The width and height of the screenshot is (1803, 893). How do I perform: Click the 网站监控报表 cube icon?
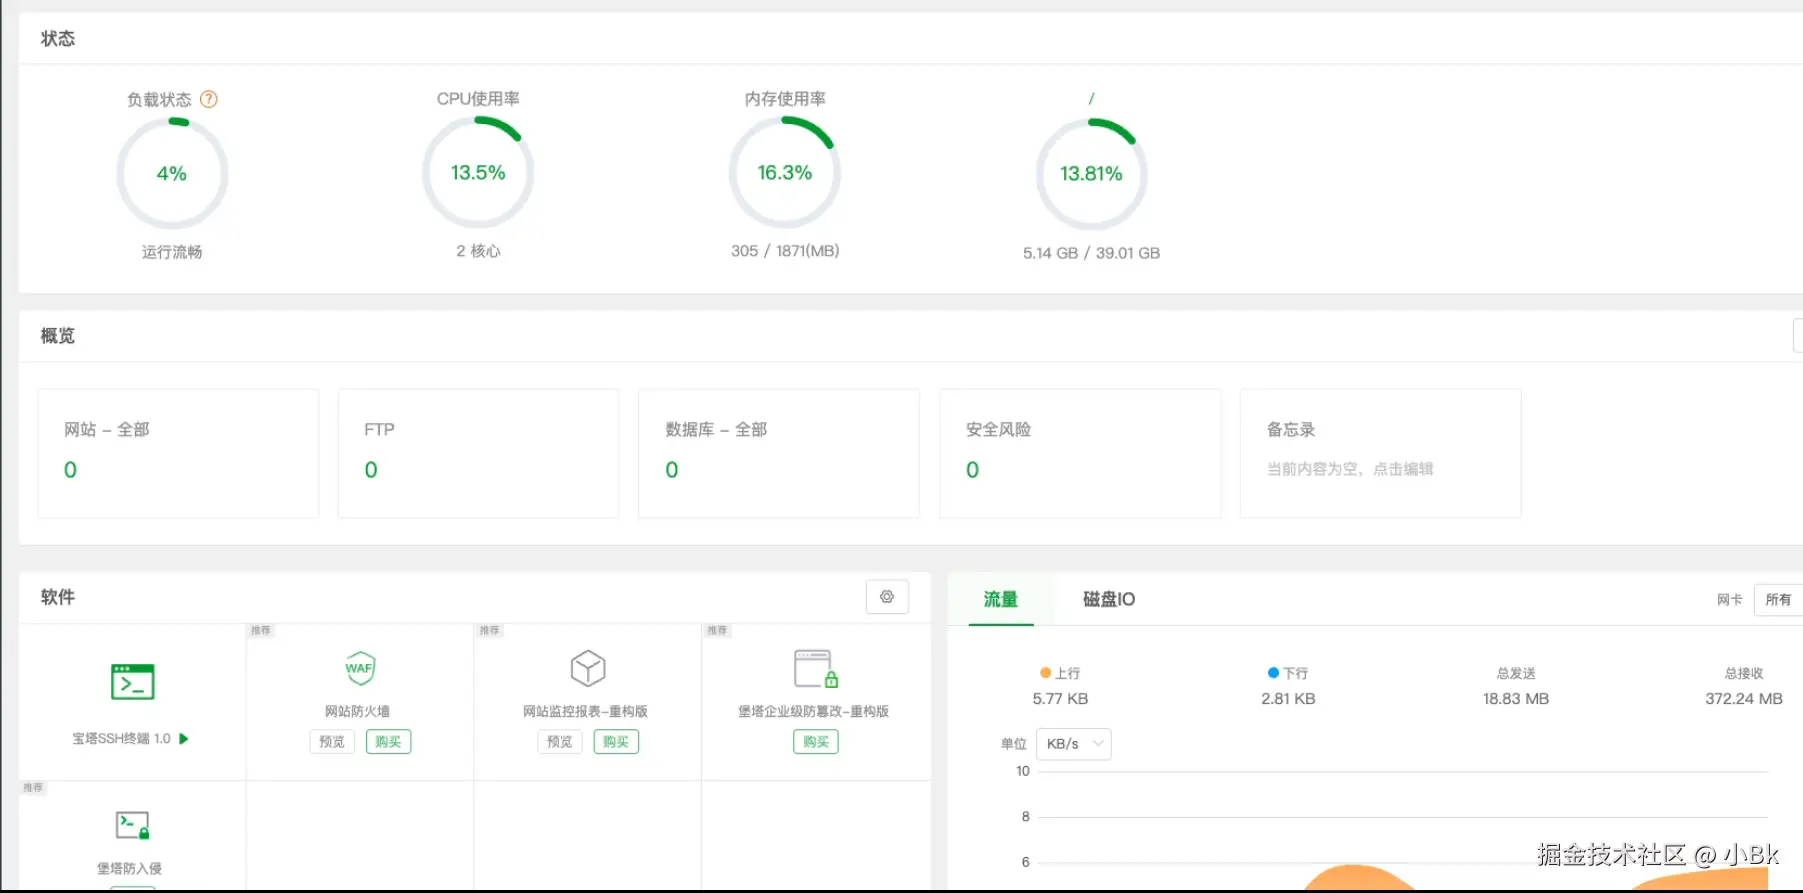click(x=588, y=668)
